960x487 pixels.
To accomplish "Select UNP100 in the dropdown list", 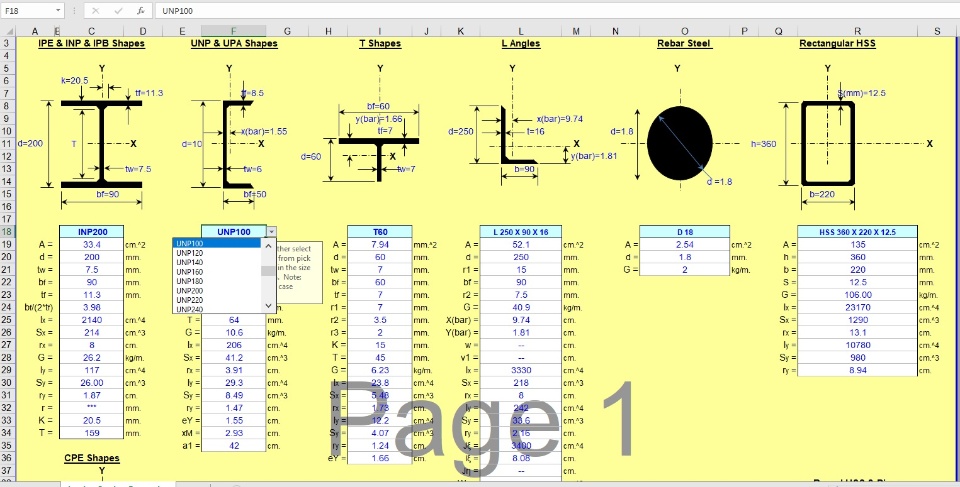I will coord(217,243).
